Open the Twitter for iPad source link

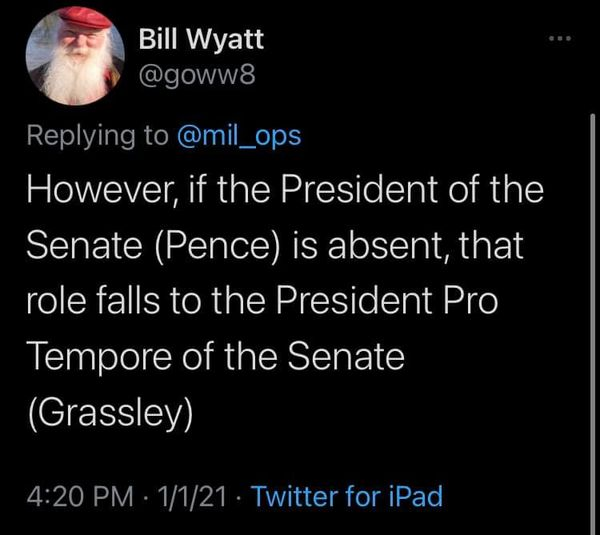pos(347,496)
